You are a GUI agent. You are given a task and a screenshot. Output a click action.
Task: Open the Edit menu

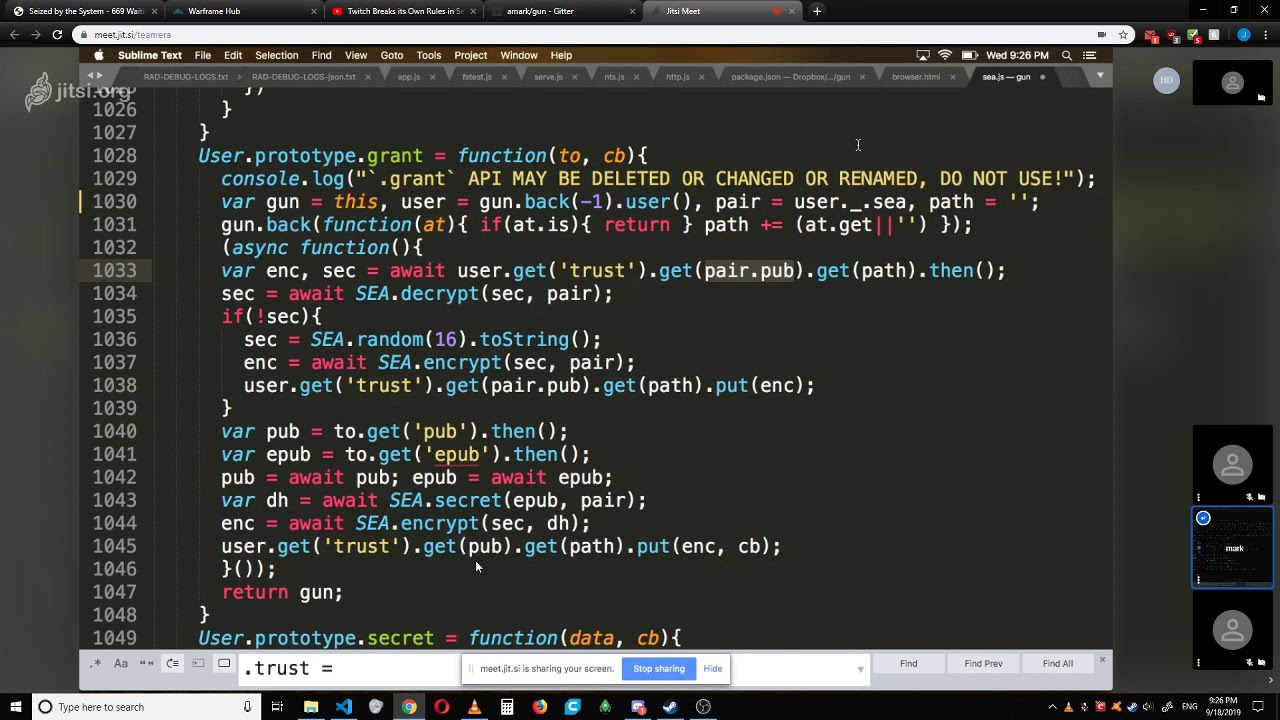(233, 56)
